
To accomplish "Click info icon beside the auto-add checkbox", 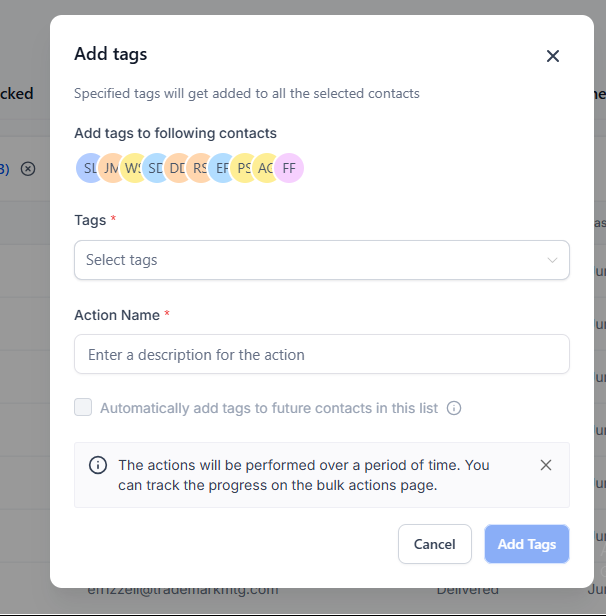I will (454, 408).
